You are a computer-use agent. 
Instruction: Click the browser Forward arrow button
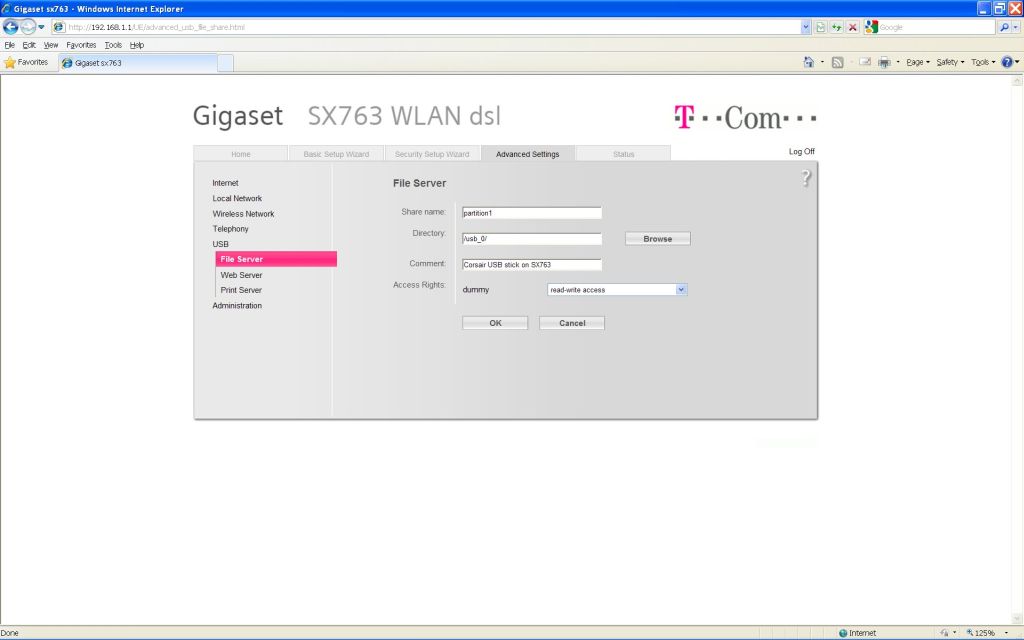tap(28, 27)
